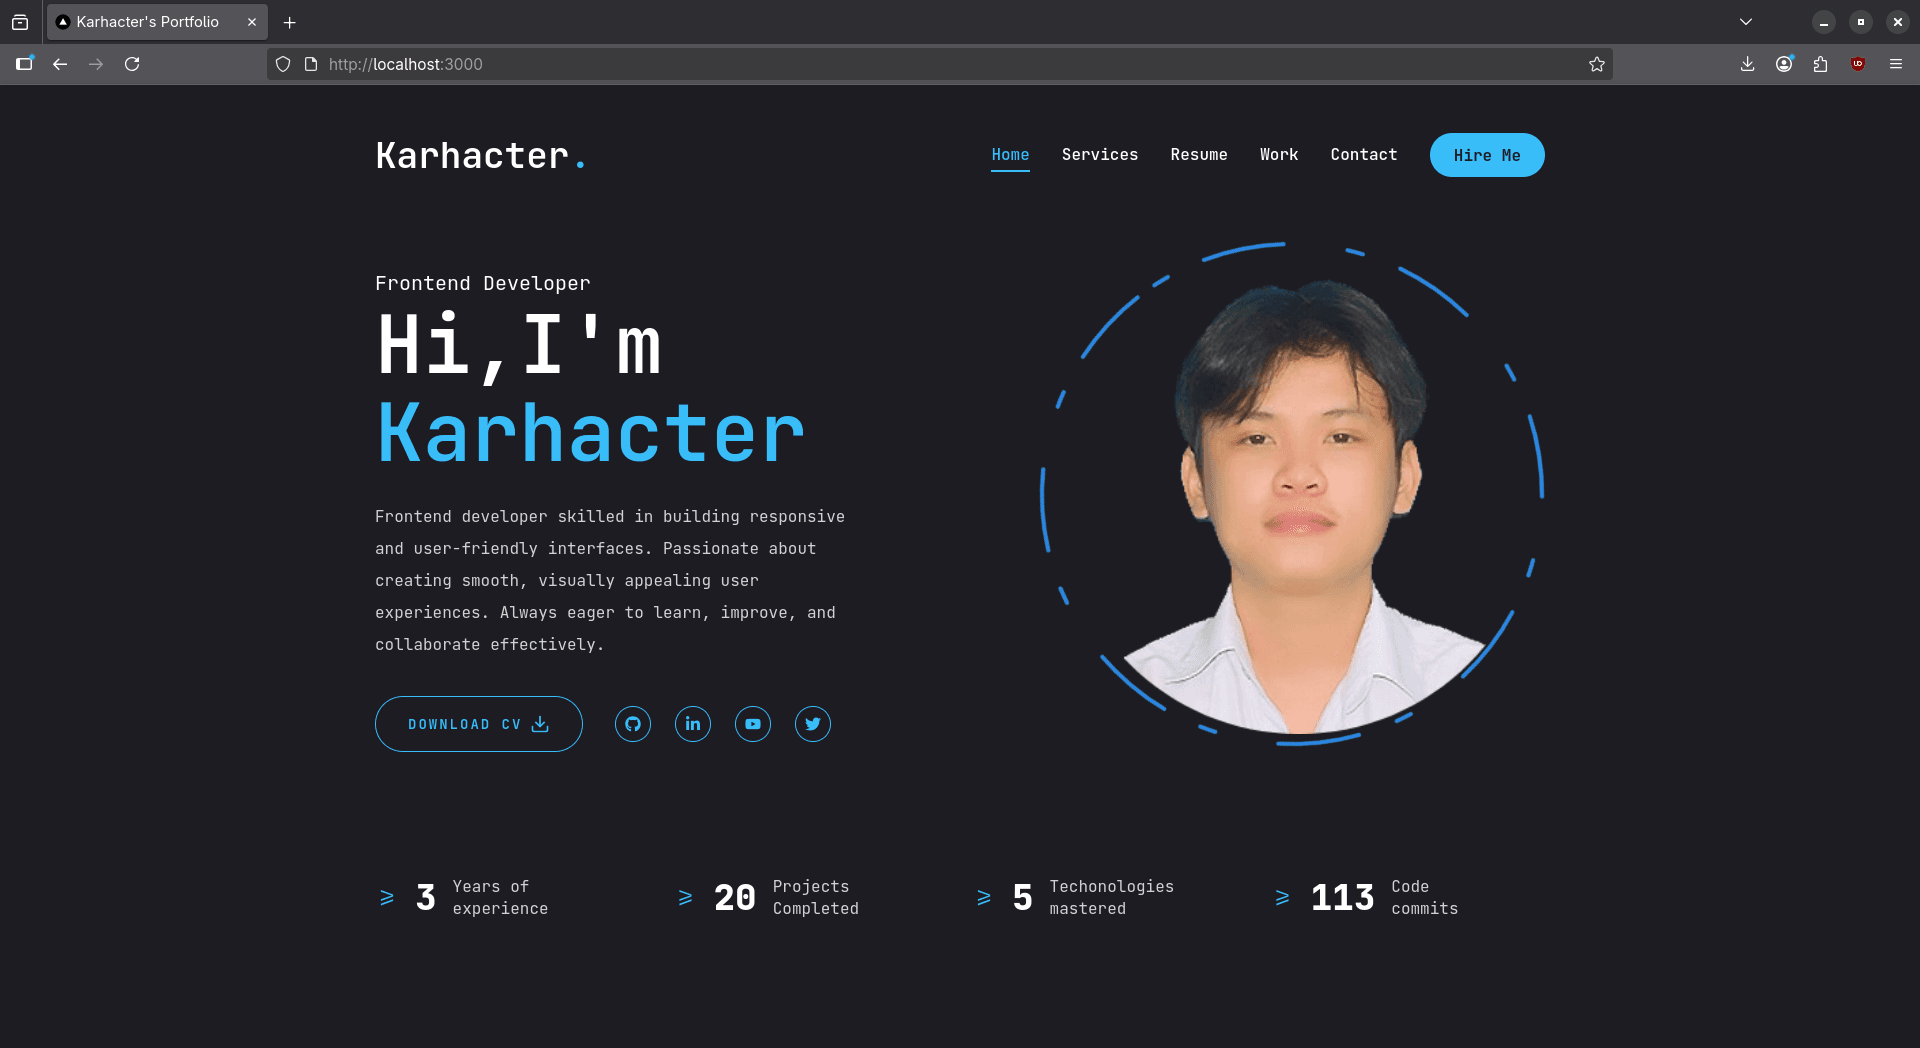Select the Work nav link
Screen dimensions: 1920x1048
tap(1278, 155)
